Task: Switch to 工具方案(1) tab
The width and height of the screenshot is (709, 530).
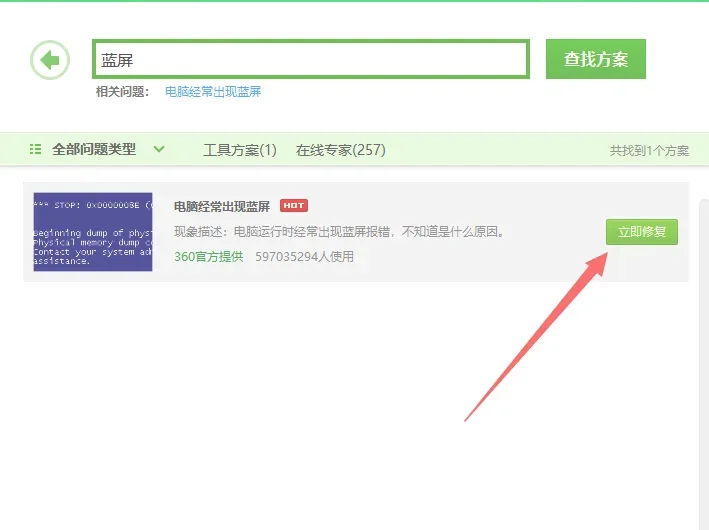Action: coord(240,150)
